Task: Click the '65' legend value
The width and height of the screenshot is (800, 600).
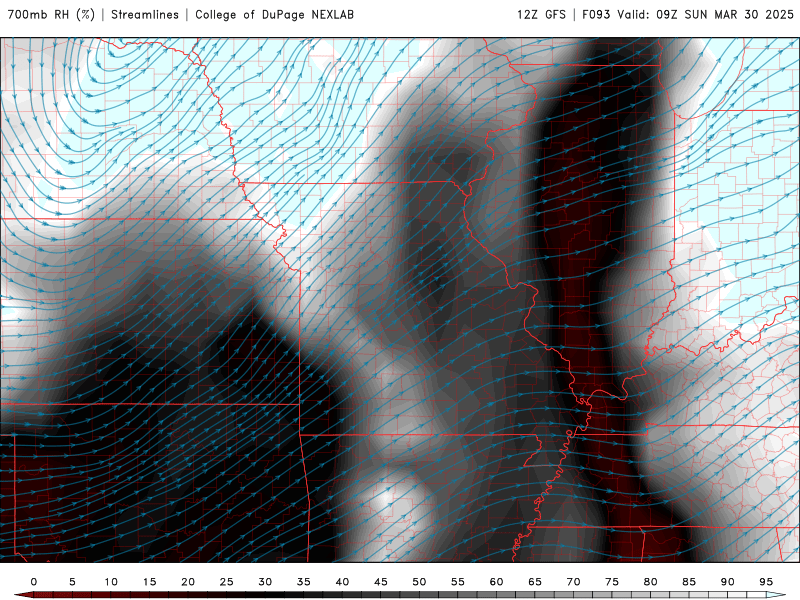Action: (535, 582)
